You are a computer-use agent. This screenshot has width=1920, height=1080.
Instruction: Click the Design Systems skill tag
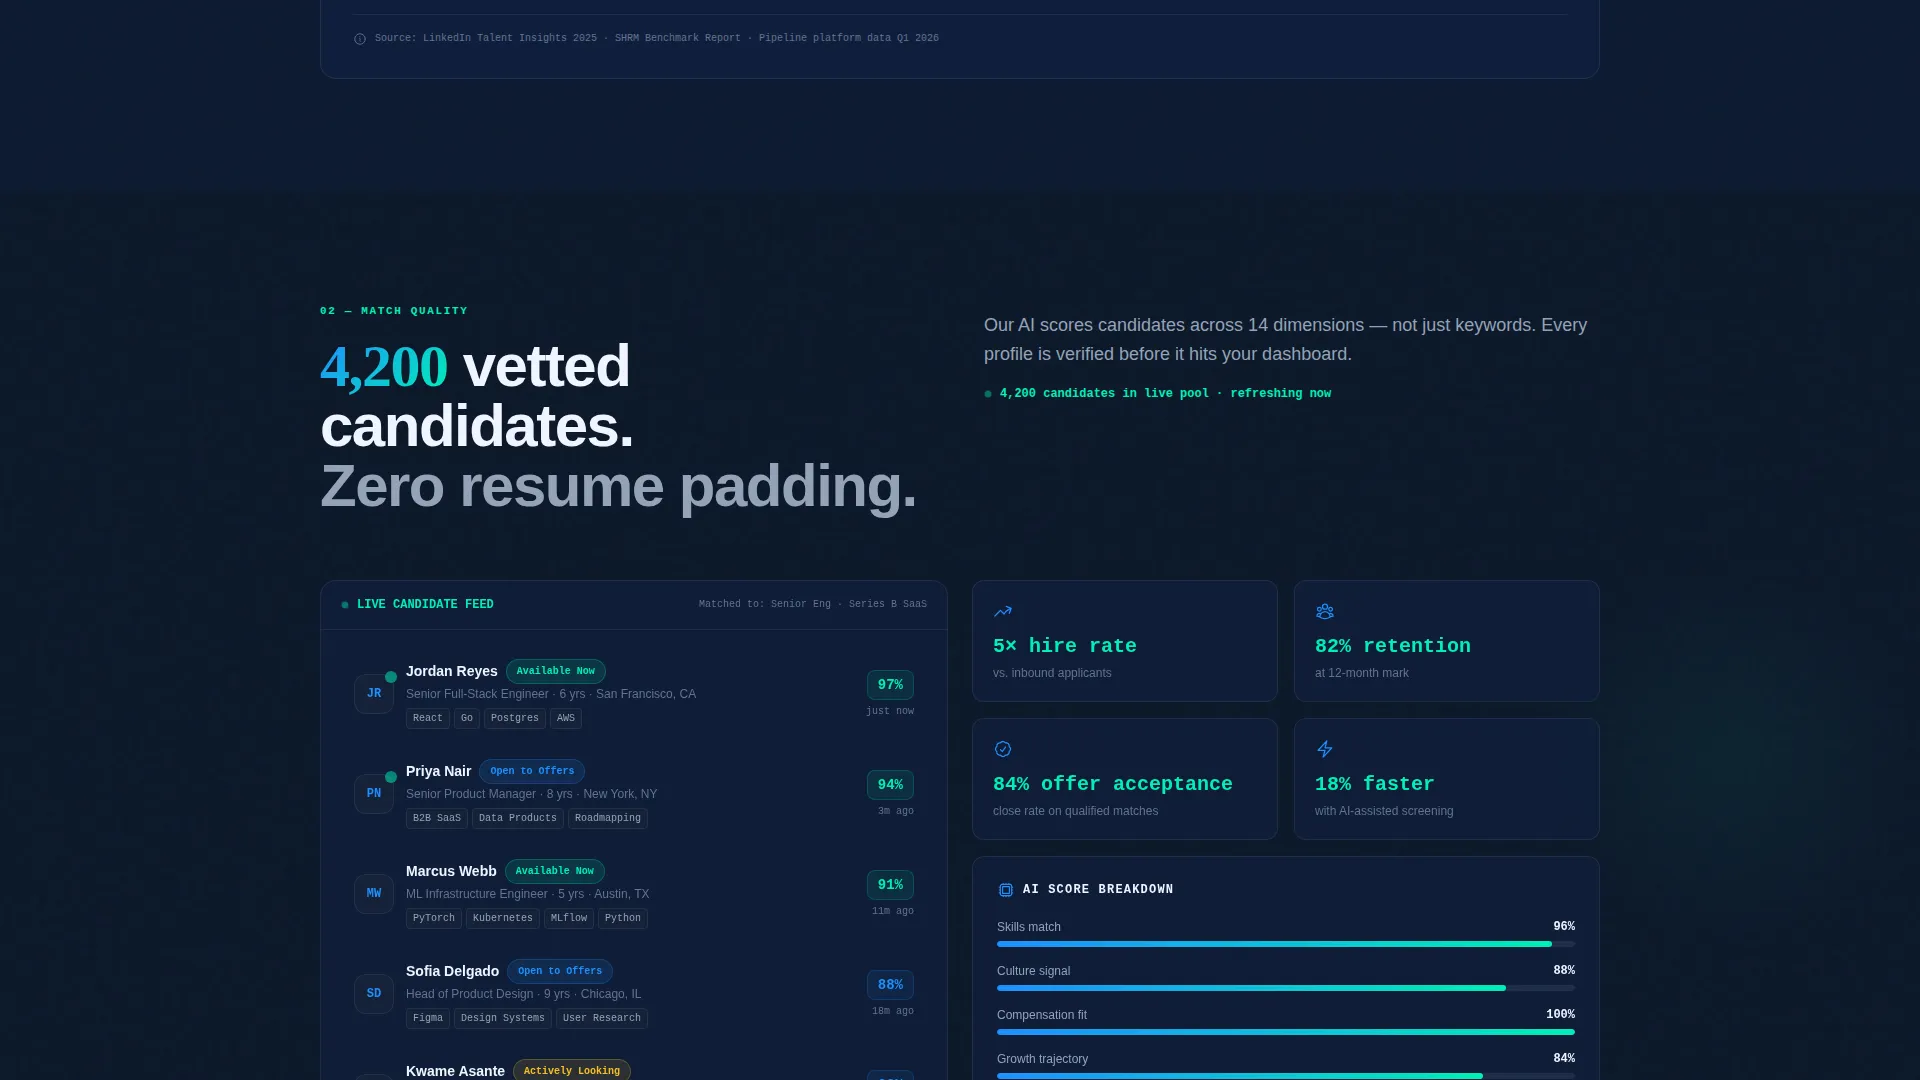coord(503,1019)
